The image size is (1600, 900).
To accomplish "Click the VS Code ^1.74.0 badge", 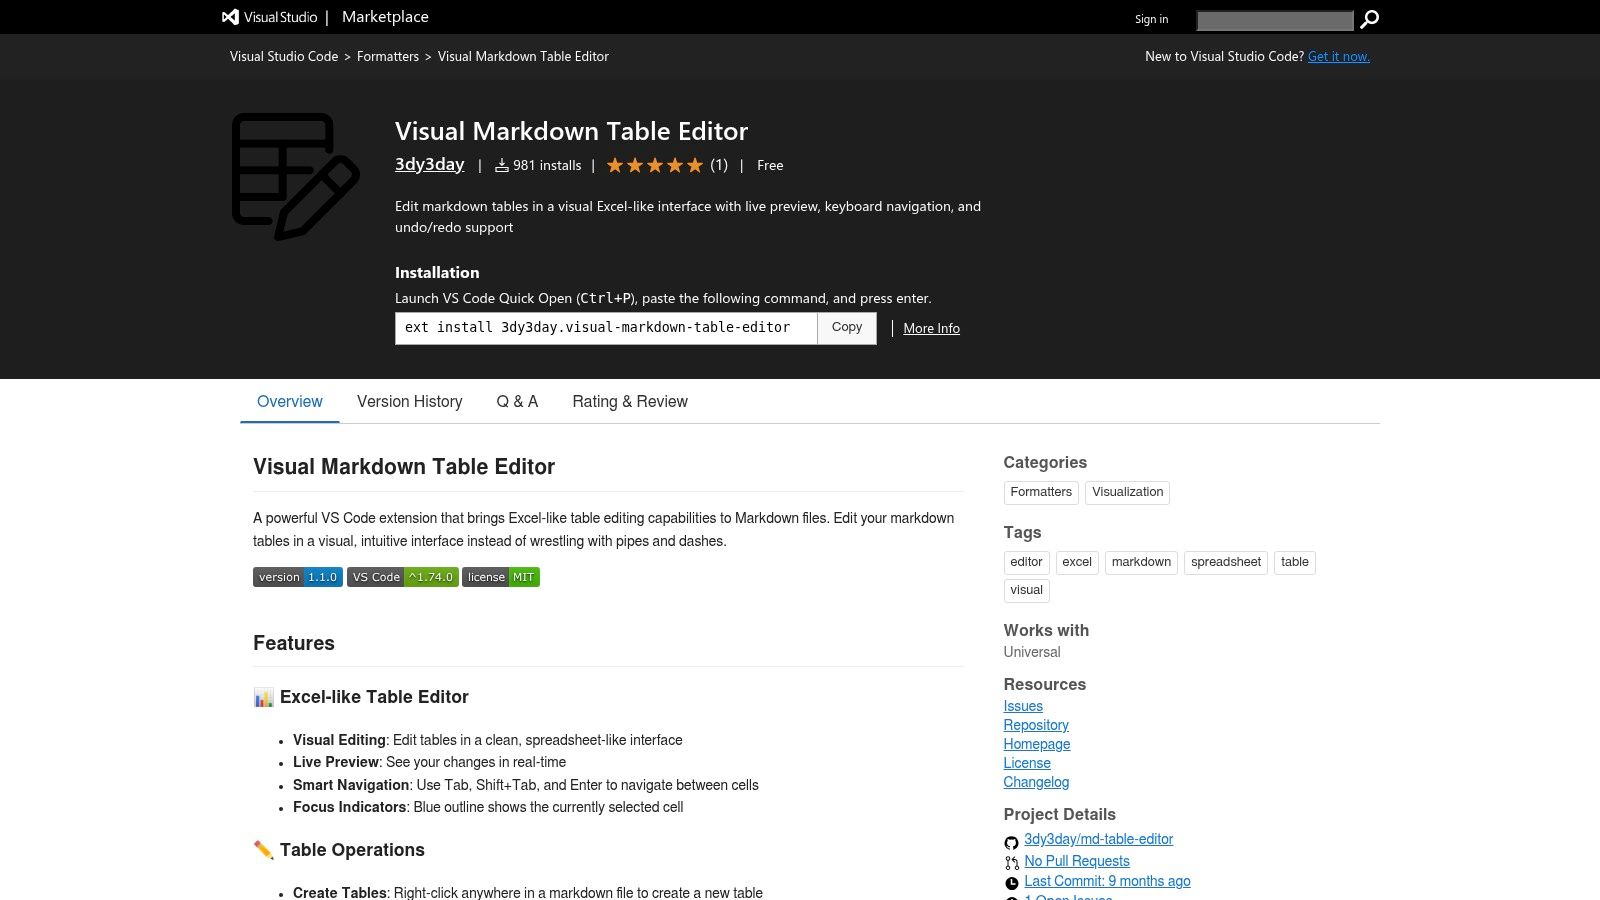I will tap(403, 577).
